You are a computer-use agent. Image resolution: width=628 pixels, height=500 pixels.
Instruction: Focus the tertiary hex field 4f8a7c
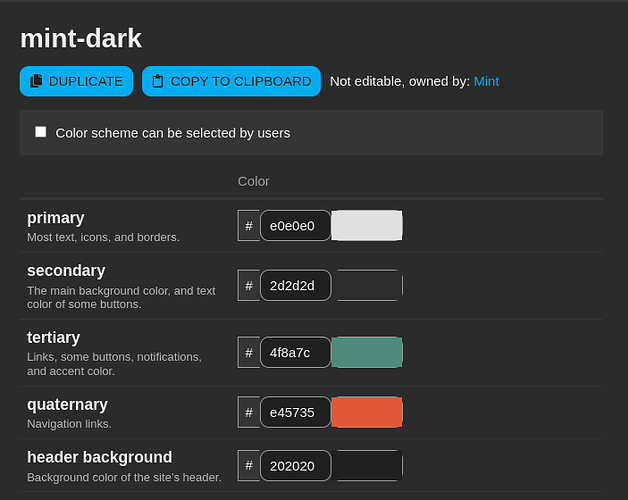click(x=295, y=352)
